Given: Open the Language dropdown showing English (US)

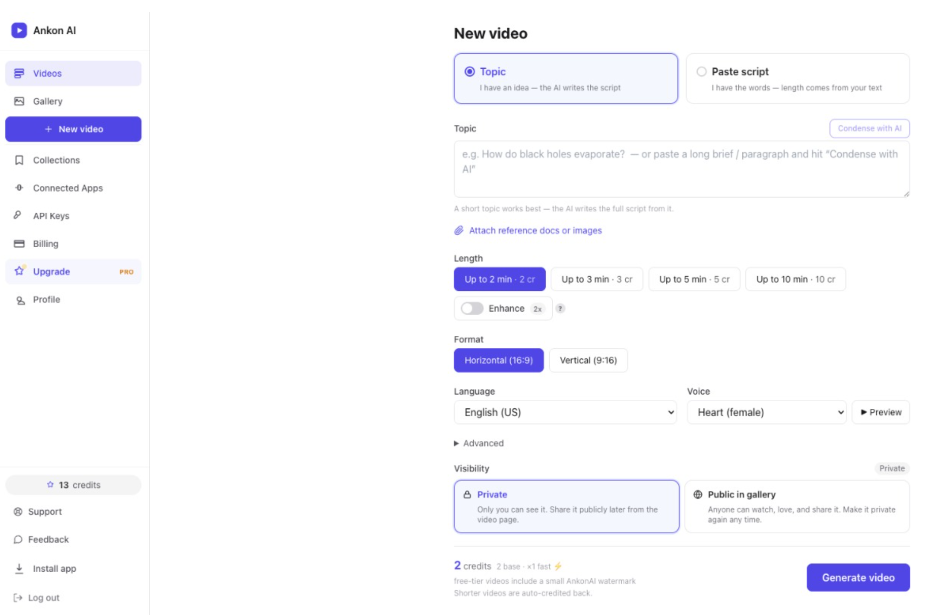Looking at the screenshot, I should (565, 412).
